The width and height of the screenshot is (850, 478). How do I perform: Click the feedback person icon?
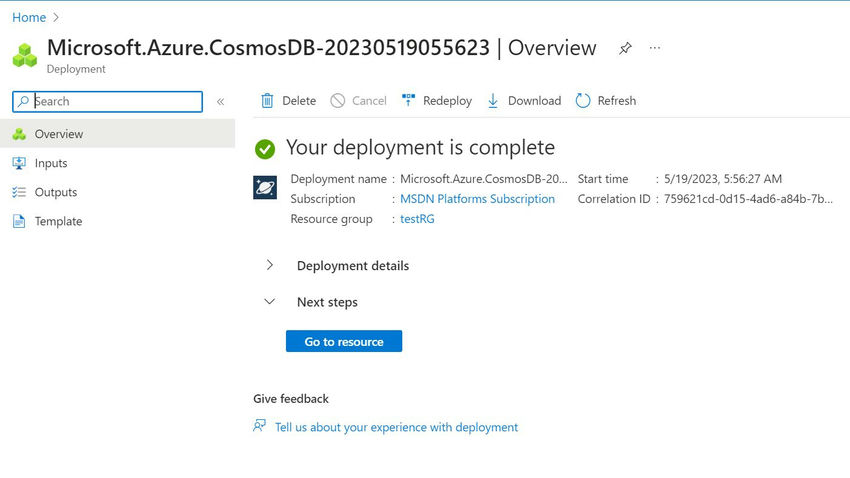pyautogui.click(x=260, y=426)
